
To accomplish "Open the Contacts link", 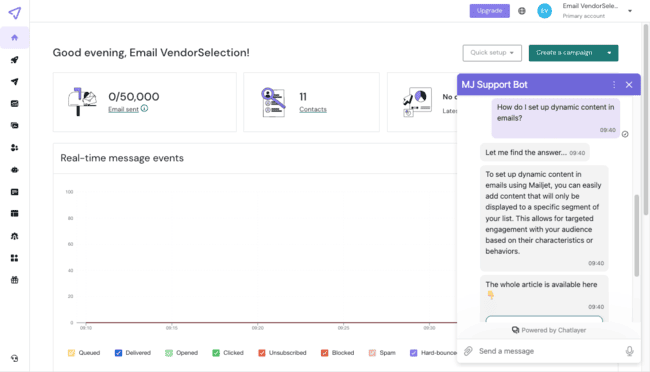I will 313,109.
